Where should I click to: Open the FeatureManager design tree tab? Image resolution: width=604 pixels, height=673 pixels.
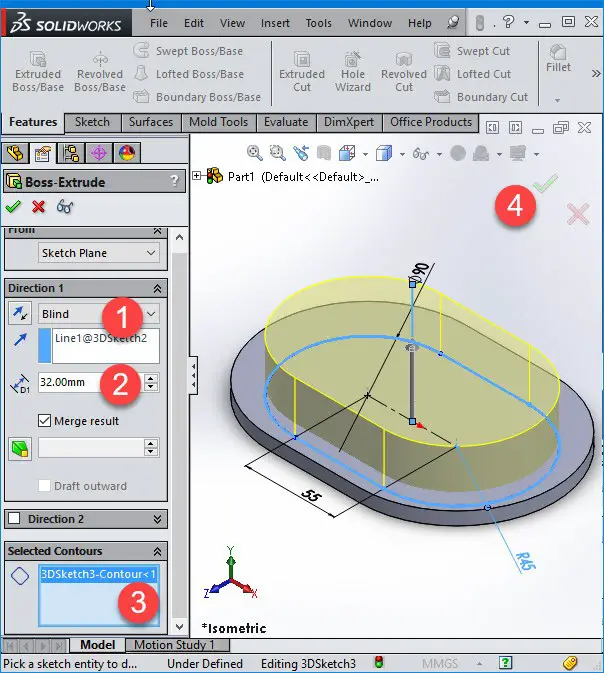point(15,153)
